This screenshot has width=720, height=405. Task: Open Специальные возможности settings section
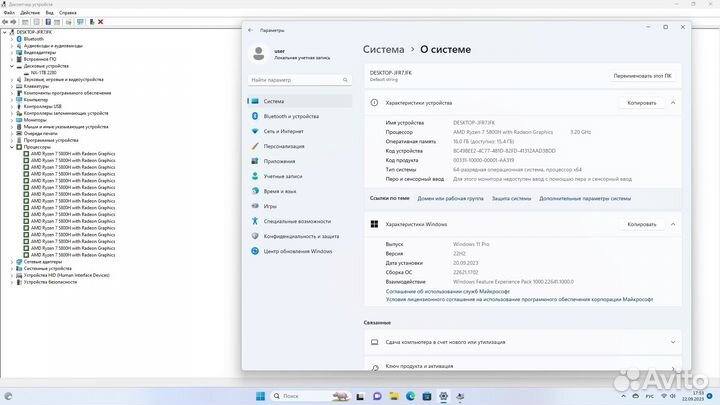tap(299, 221)
